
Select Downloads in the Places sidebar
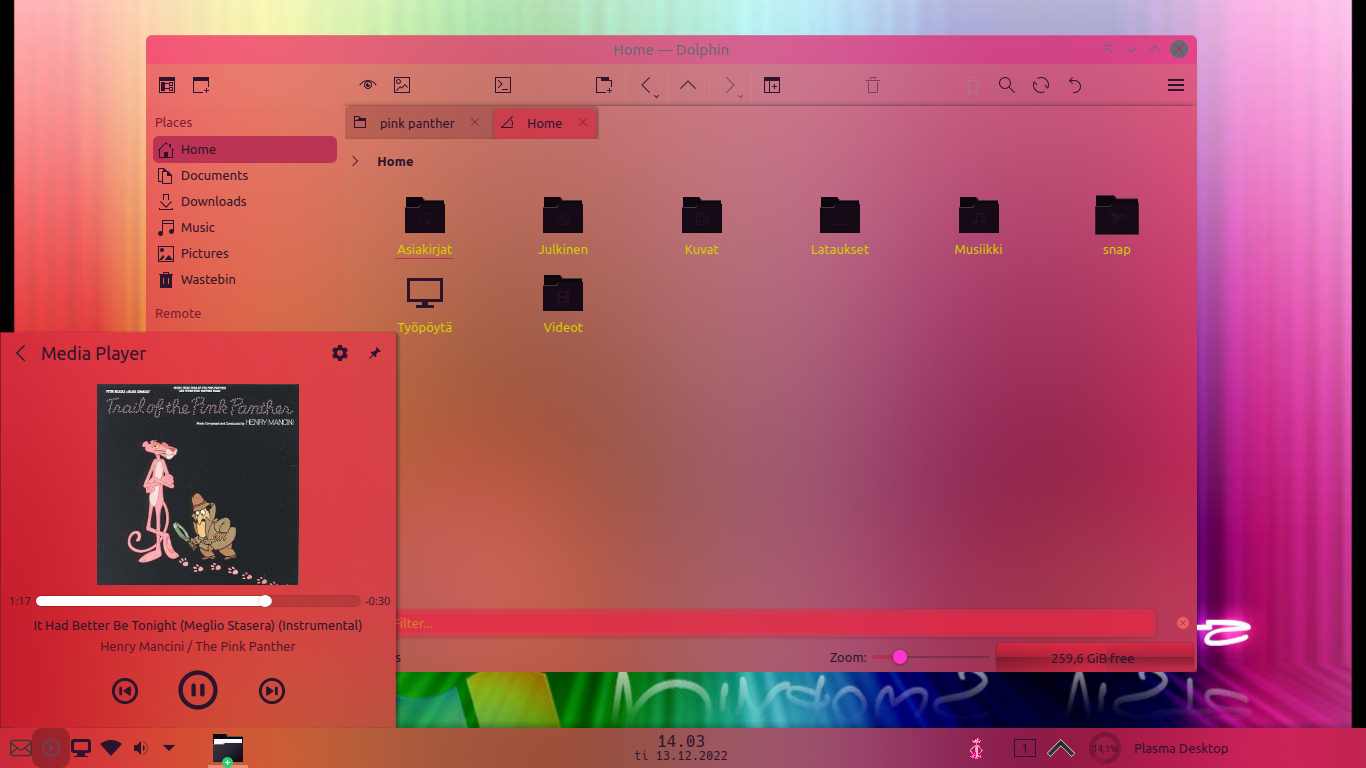coord(213,201)
